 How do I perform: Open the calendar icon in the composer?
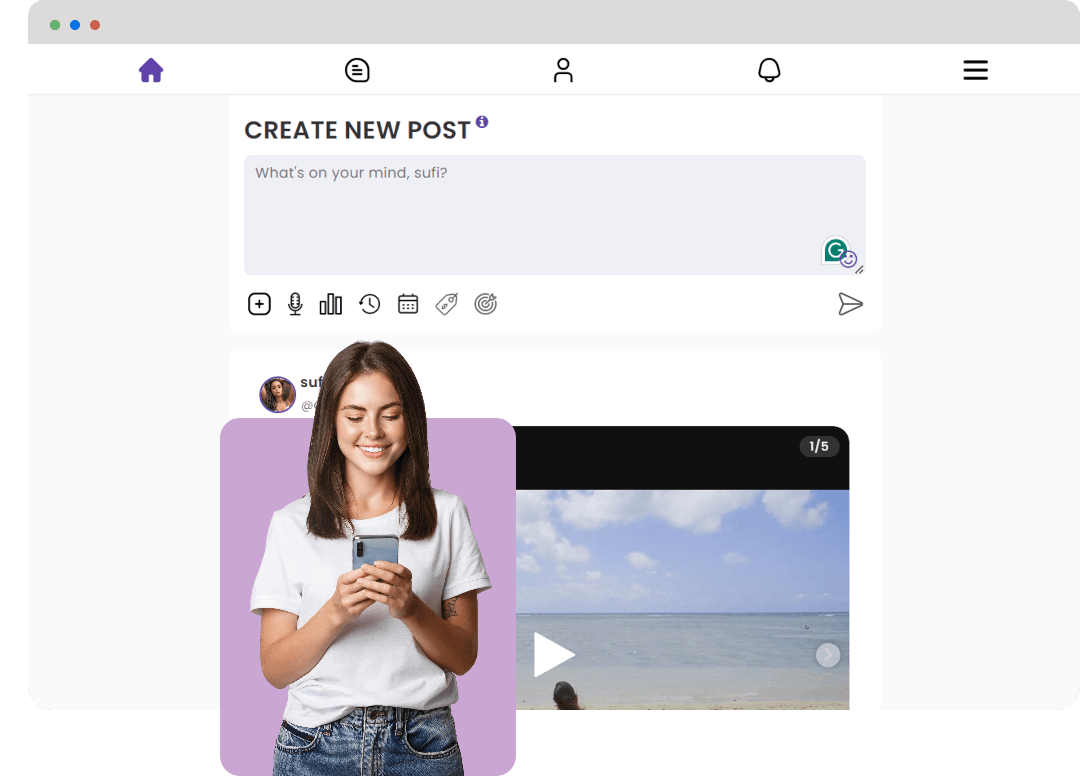coord(408,303)
